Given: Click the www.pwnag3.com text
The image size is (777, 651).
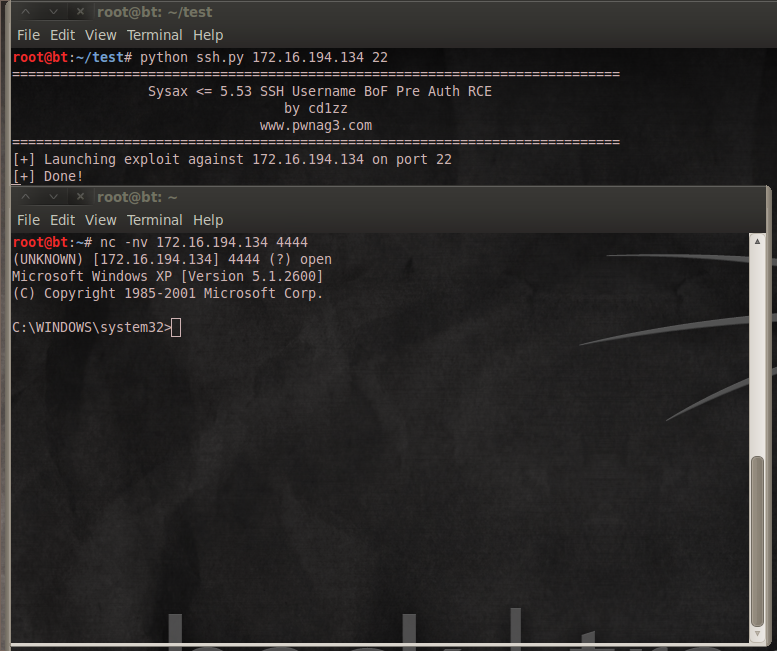Looking at the screenshot, I should (x=316, y=126).
